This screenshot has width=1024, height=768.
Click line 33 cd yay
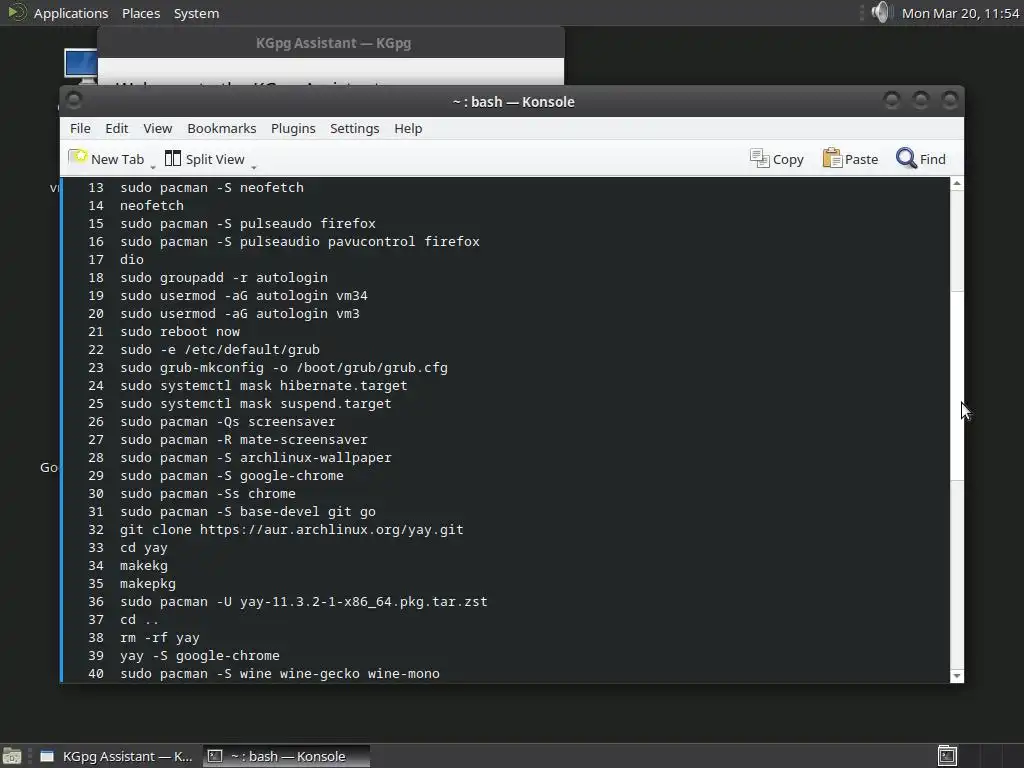[144, 548]
